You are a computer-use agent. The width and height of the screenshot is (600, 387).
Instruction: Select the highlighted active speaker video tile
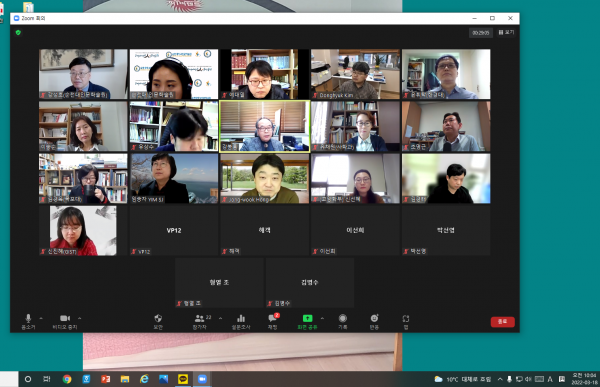(x=264, y=126)
